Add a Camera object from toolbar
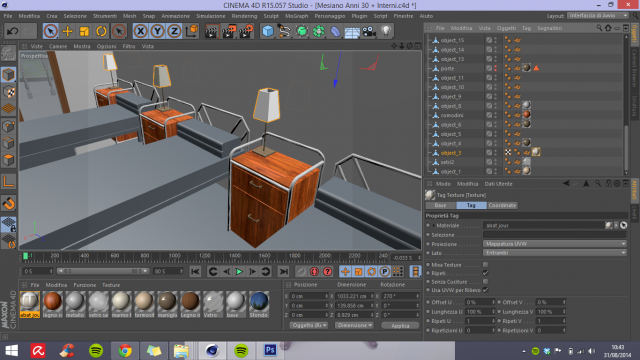The width and height of the screenshot is (640, 360). [369, 31]
